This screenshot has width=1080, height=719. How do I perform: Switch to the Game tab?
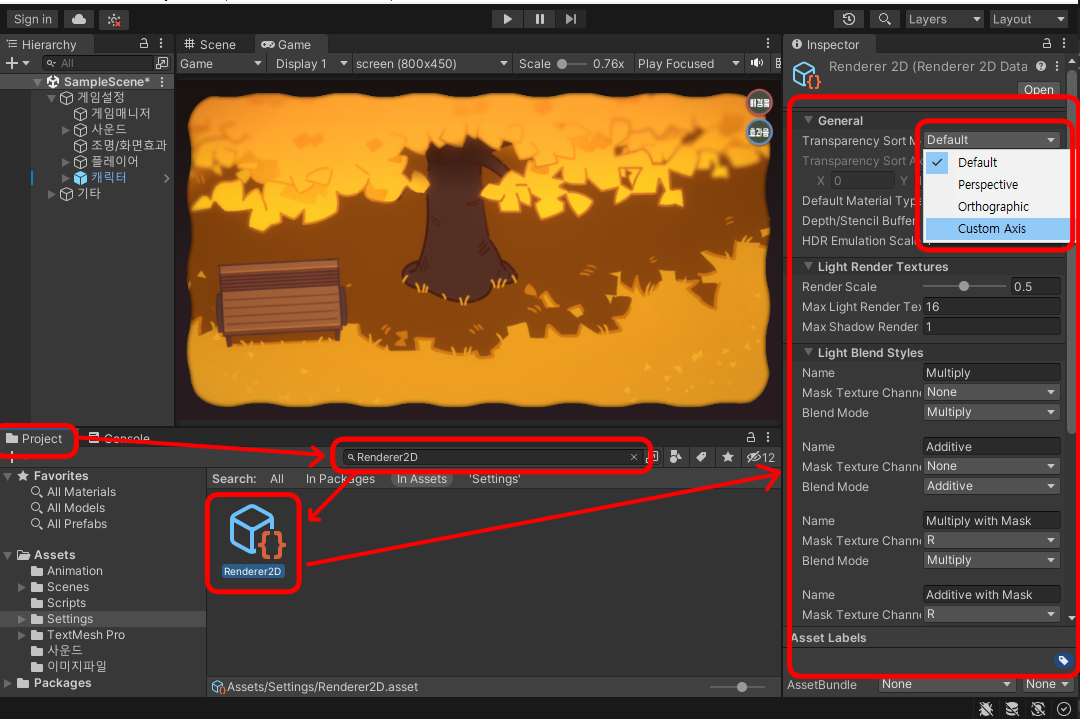pos(287,45)
